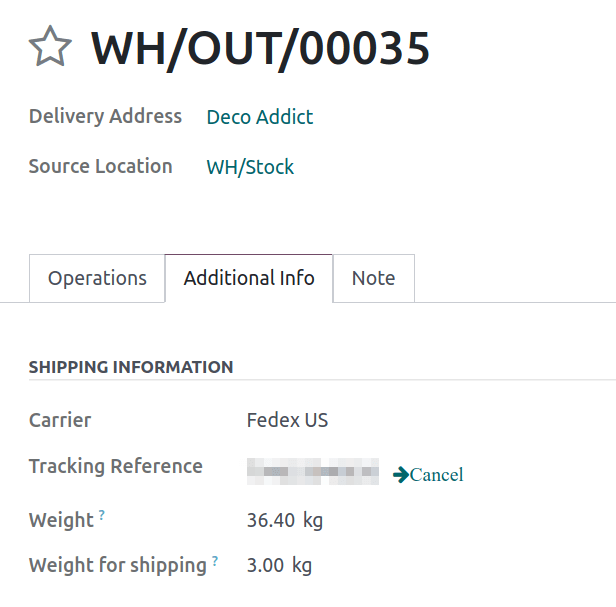Click the Carrier field label

click(60, 420)
